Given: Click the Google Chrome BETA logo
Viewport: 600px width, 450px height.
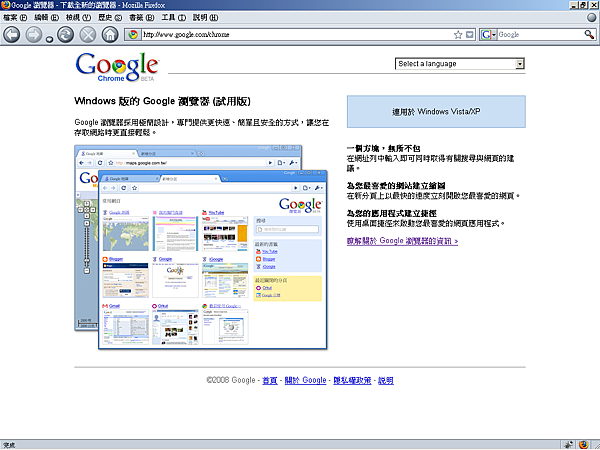Looking at the screenshot, I should (x=117, y=67).
